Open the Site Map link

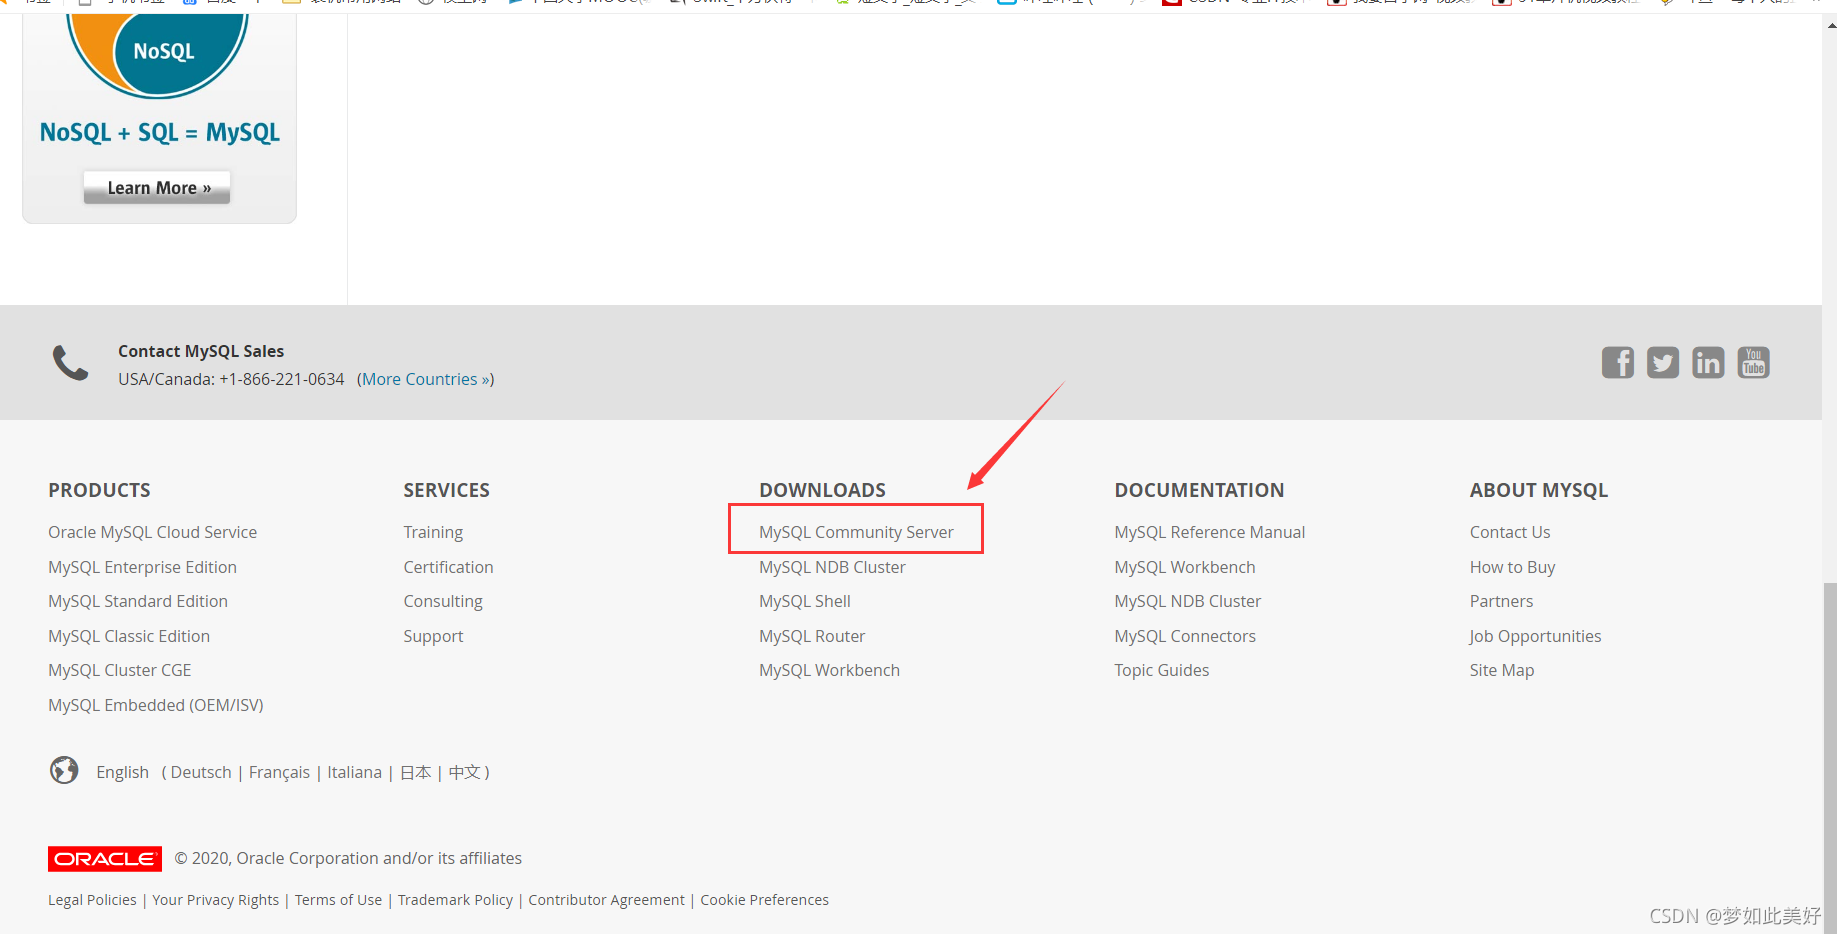coord(1502,670)
